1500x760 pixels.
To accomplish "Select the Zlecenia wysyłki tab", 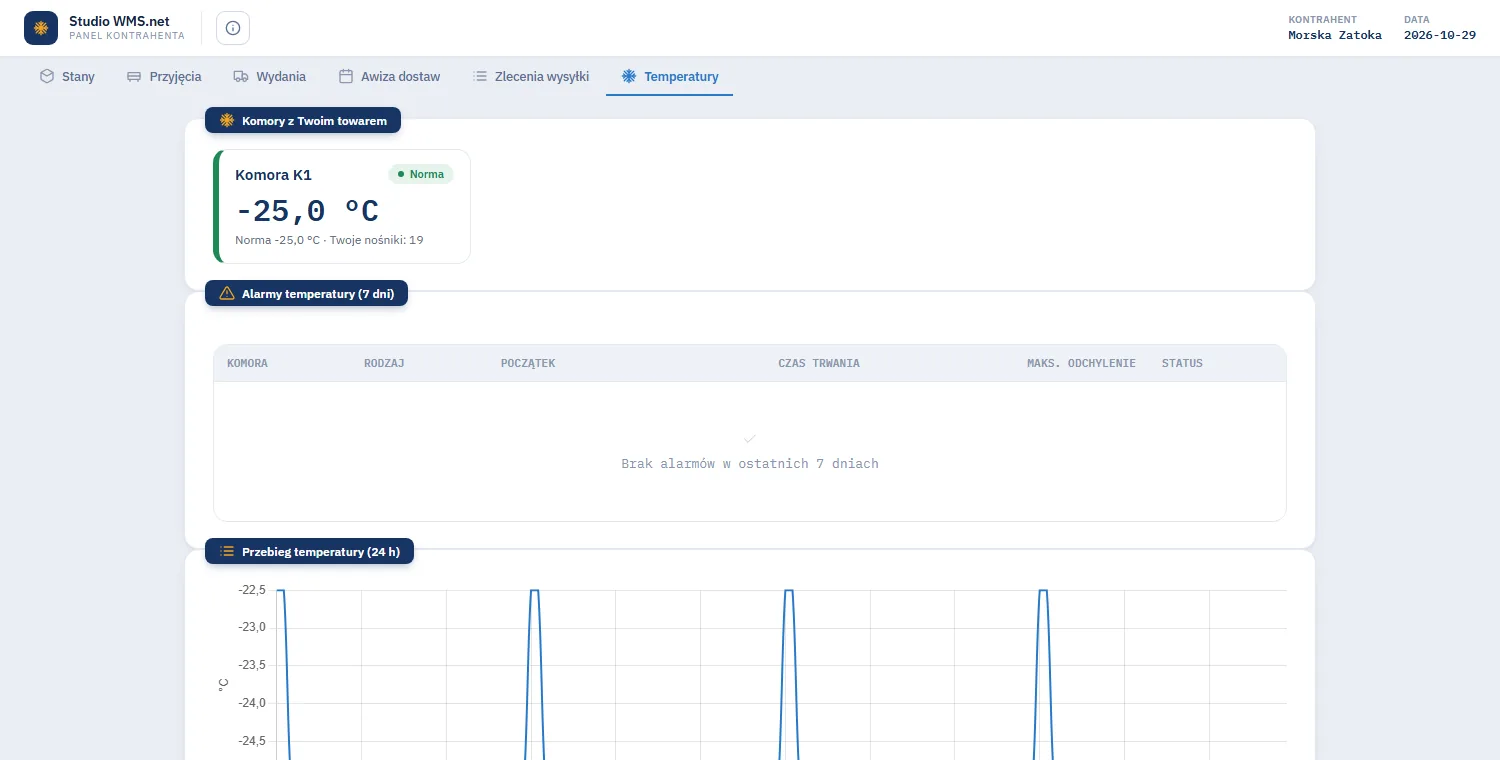I will point(531,76).
